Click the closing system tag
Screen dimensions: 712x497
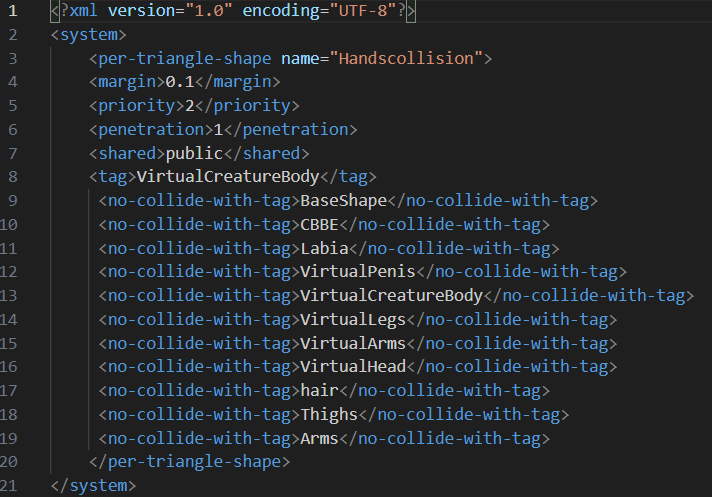click(x=93, y=486)
